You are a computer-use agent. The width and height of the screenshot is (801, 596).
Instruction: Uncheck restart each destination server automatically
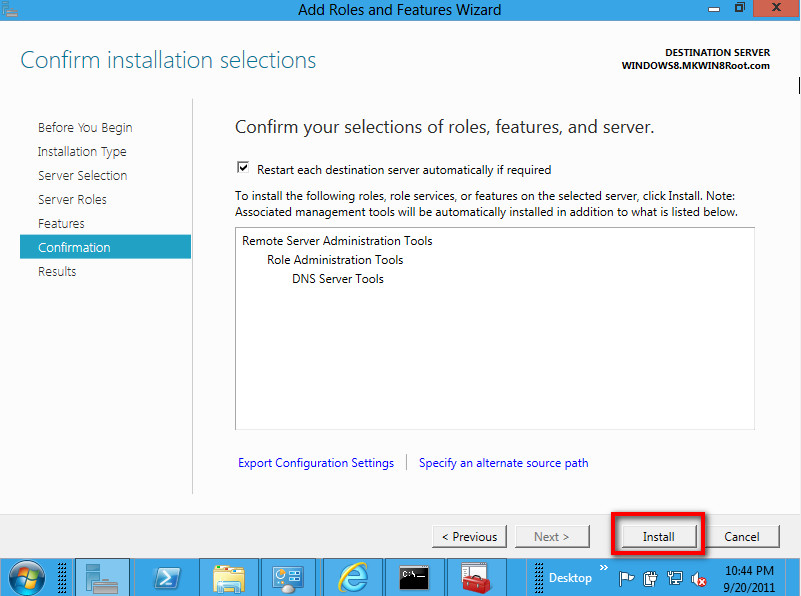[241, 169]
